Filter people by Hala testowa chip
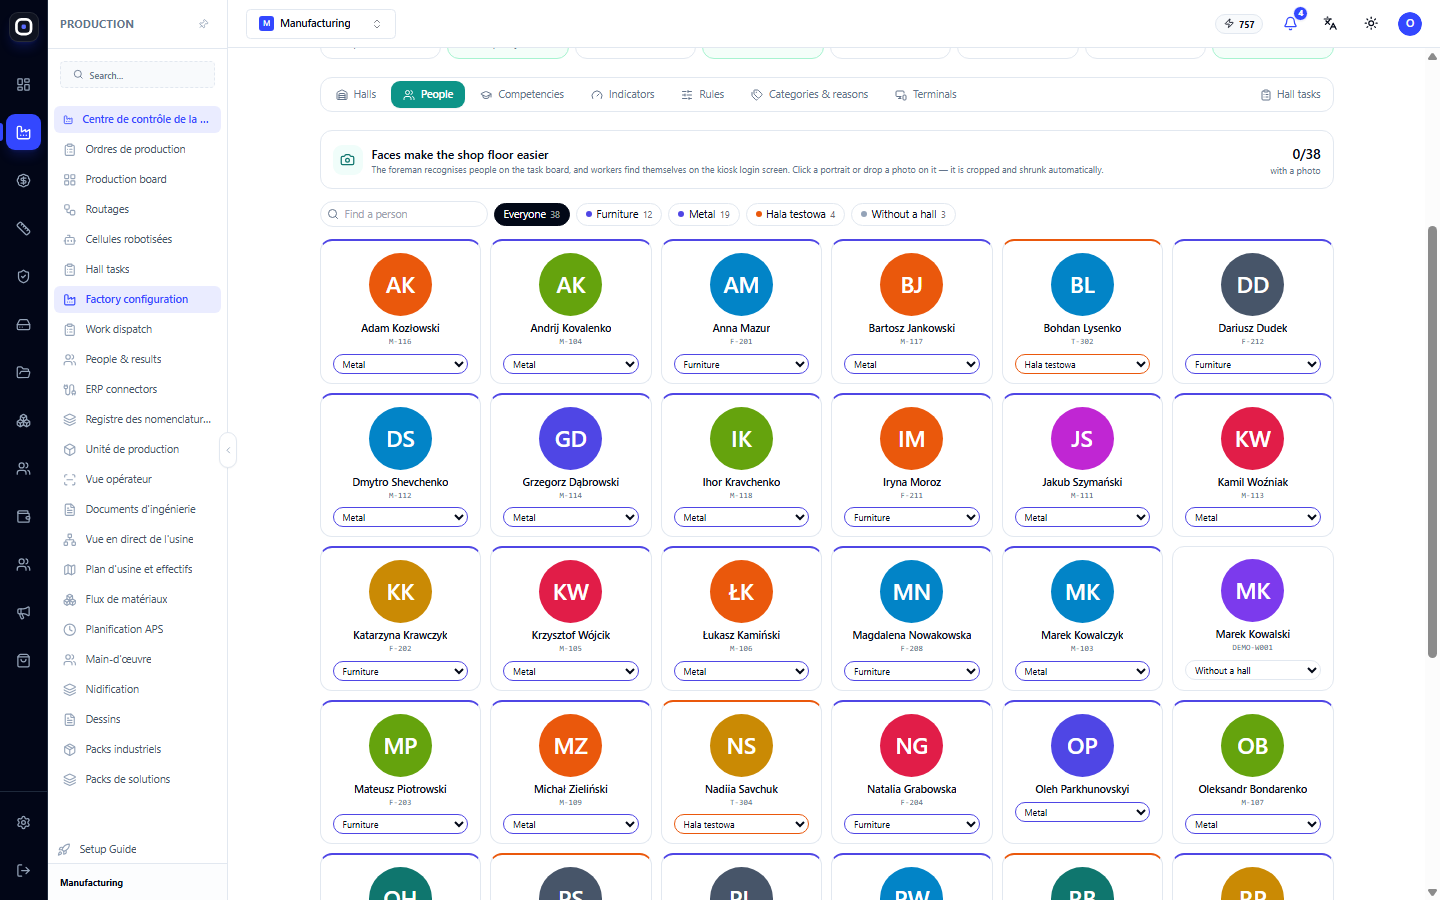 tap(796, 214)
